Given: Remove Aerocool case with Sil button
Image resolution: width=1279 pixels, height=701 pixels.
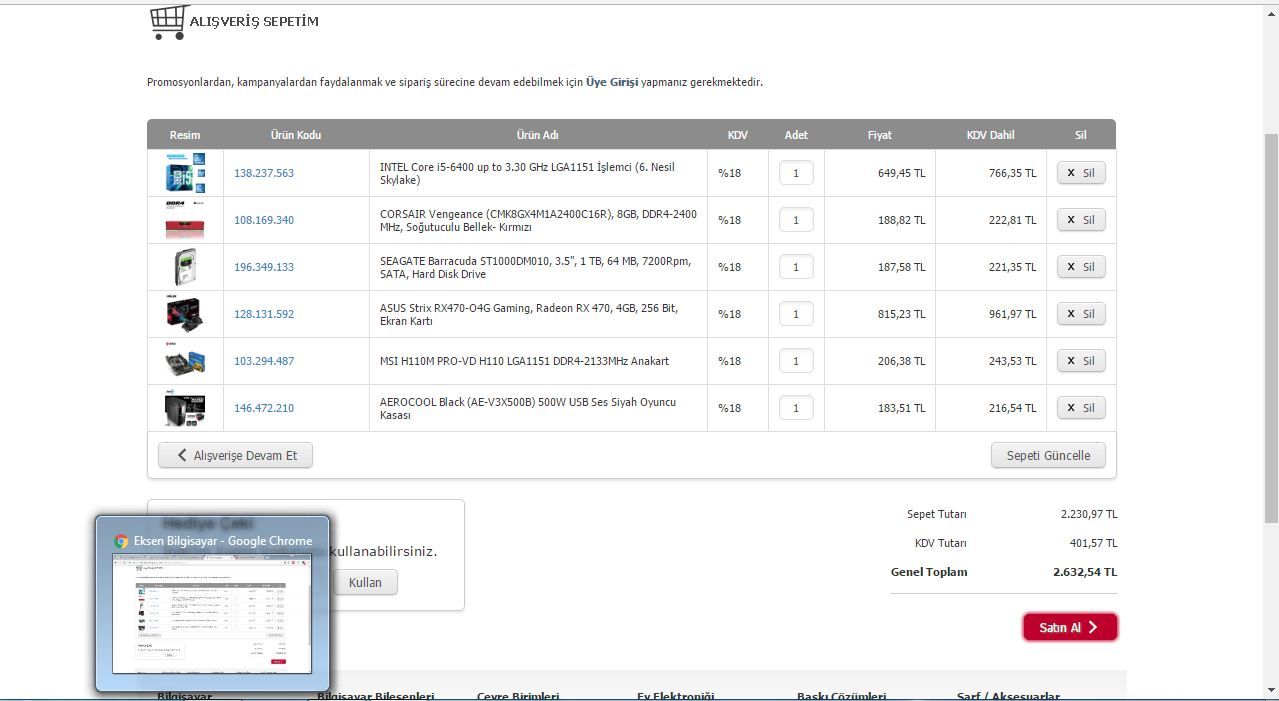Looking at the screenshot, I should [x=1081, y=408].
